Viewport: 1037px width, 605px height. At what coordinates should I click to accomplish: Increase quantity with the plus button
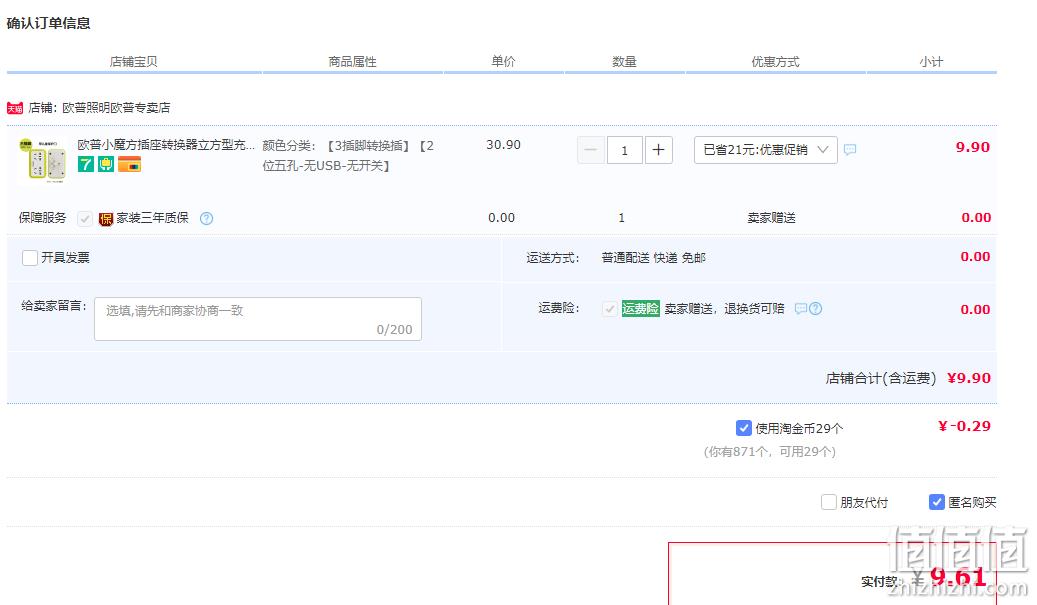[658, 150]
